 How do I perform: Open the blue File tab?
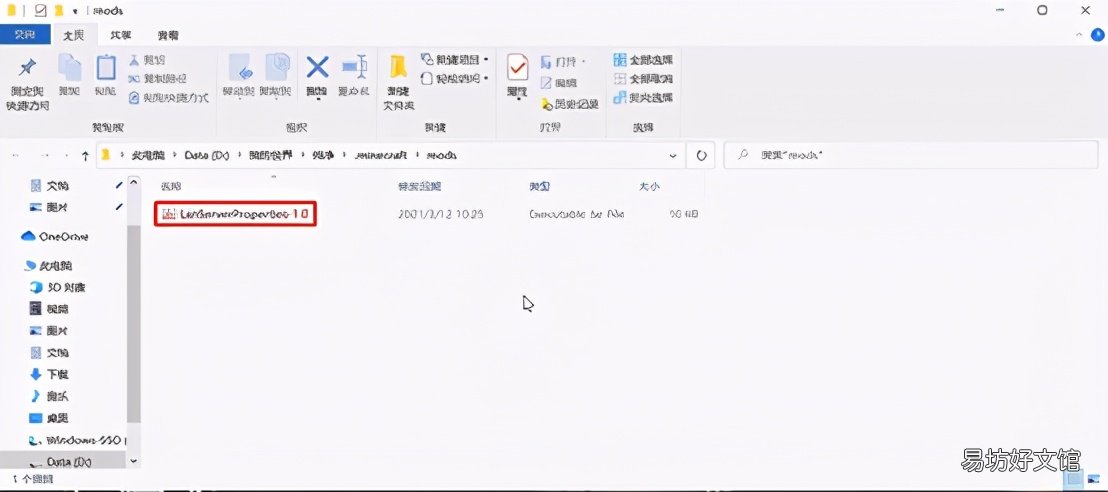25,35
